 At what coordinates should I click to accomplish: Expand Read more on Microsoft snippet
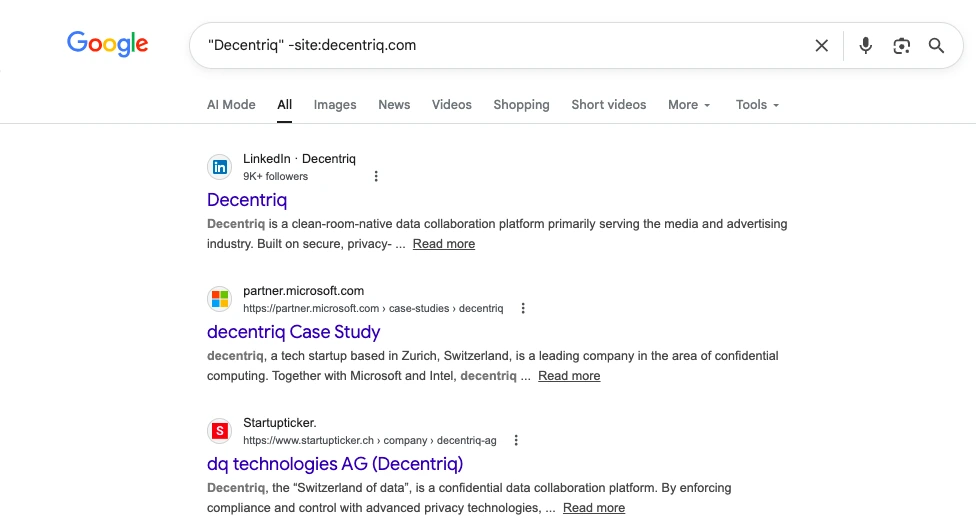click(569, 376)
